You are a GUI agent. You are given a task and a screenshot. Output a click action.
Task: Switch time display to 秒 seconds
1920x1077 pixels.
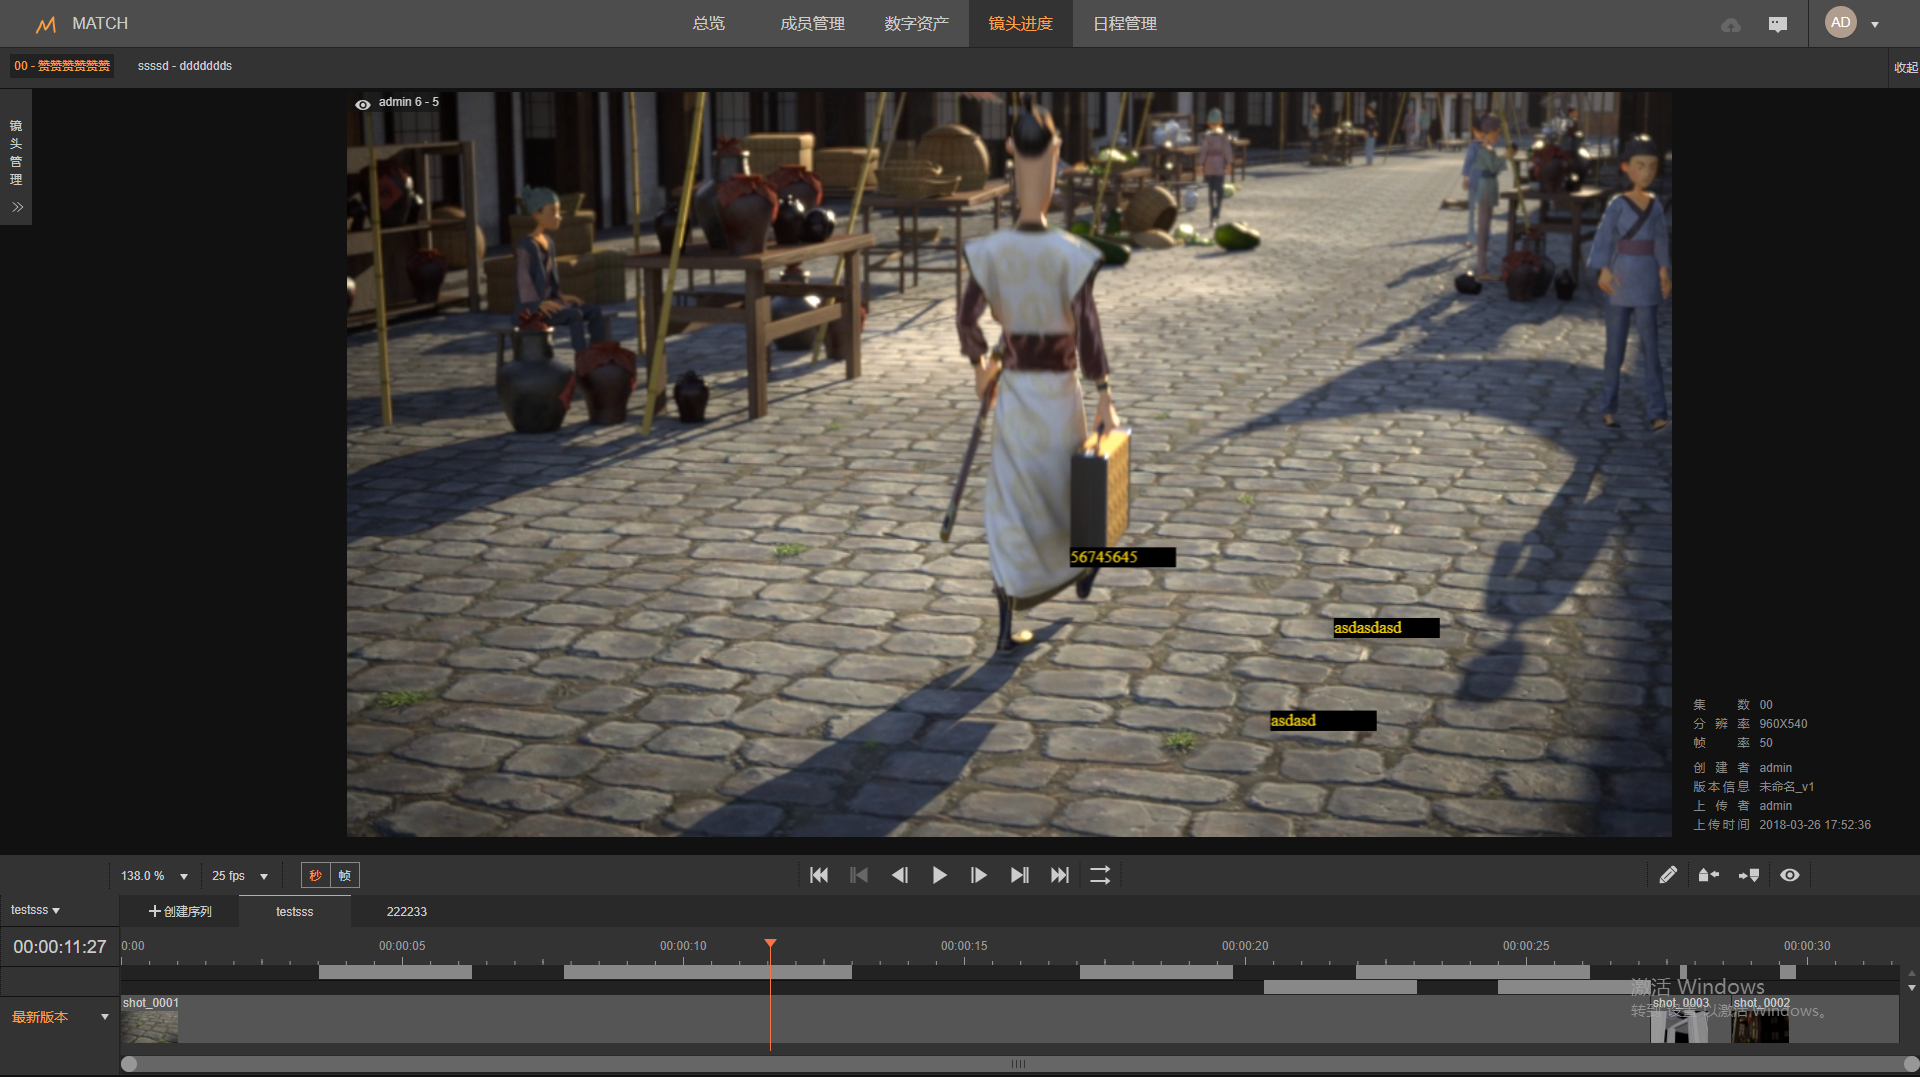click(x=316, y=876)
